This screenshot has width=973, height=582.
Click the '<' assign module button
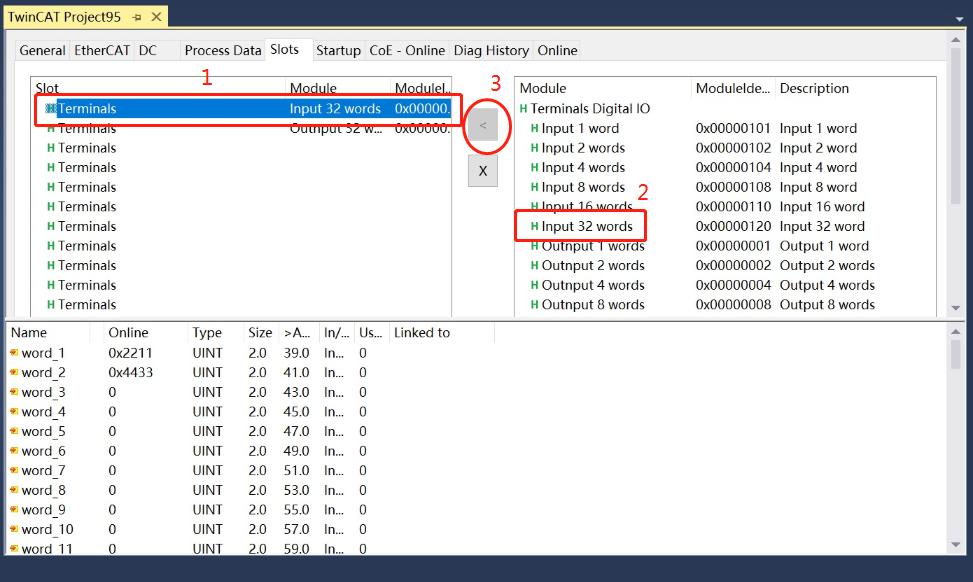pos(483,126)
